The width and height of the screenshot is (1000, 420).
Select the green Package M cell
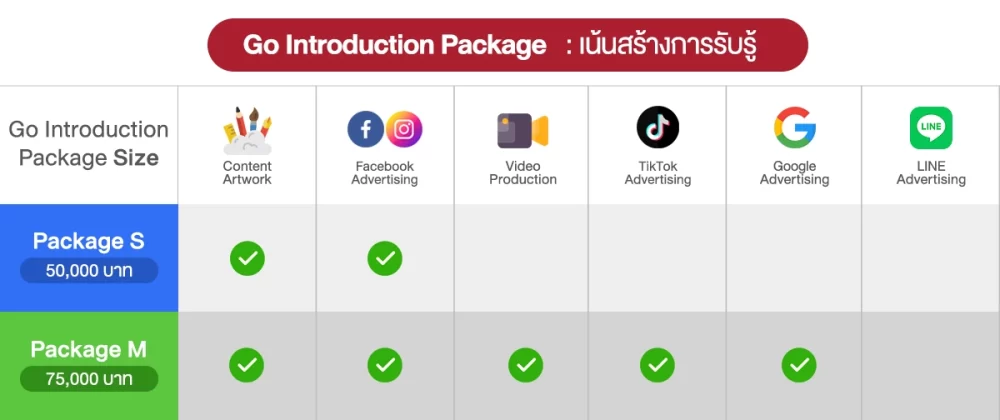(x=89, y=349)
